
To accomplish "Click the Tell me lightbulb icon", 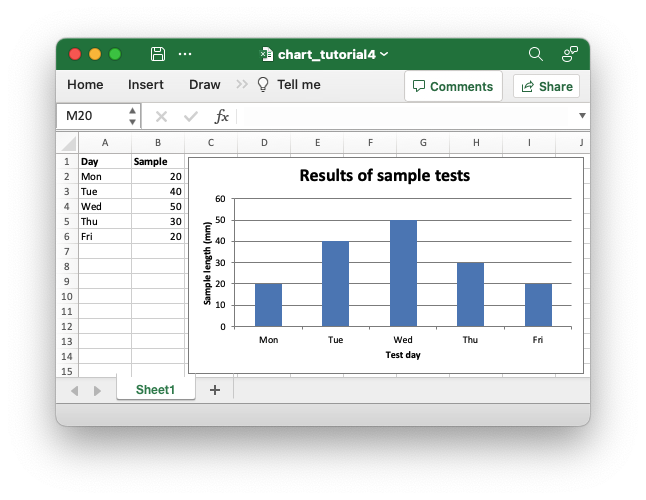I will coord(264,85).
